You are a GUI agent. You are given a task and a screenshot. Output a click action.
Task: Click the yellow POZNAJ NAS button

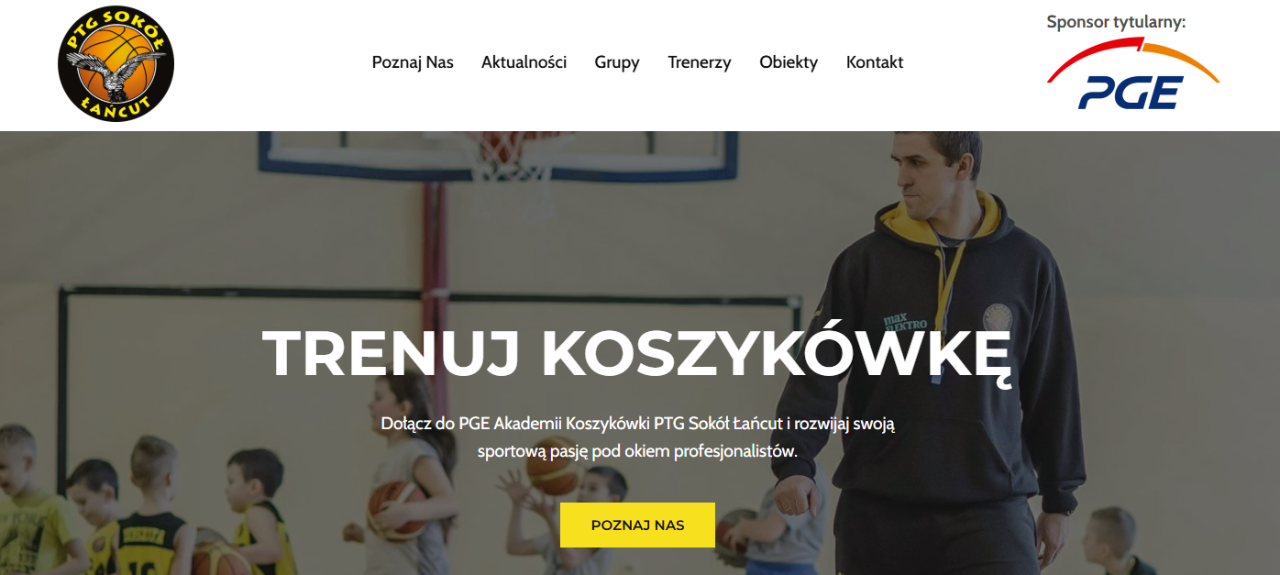click(x=637, y=525)
